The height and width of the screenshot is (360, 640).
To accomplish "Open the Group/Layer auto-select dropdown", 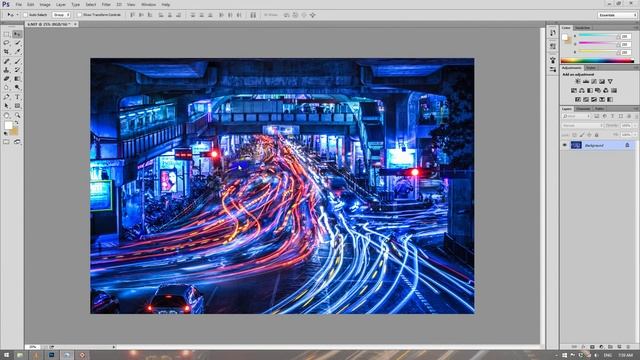I will click(61, 15).
